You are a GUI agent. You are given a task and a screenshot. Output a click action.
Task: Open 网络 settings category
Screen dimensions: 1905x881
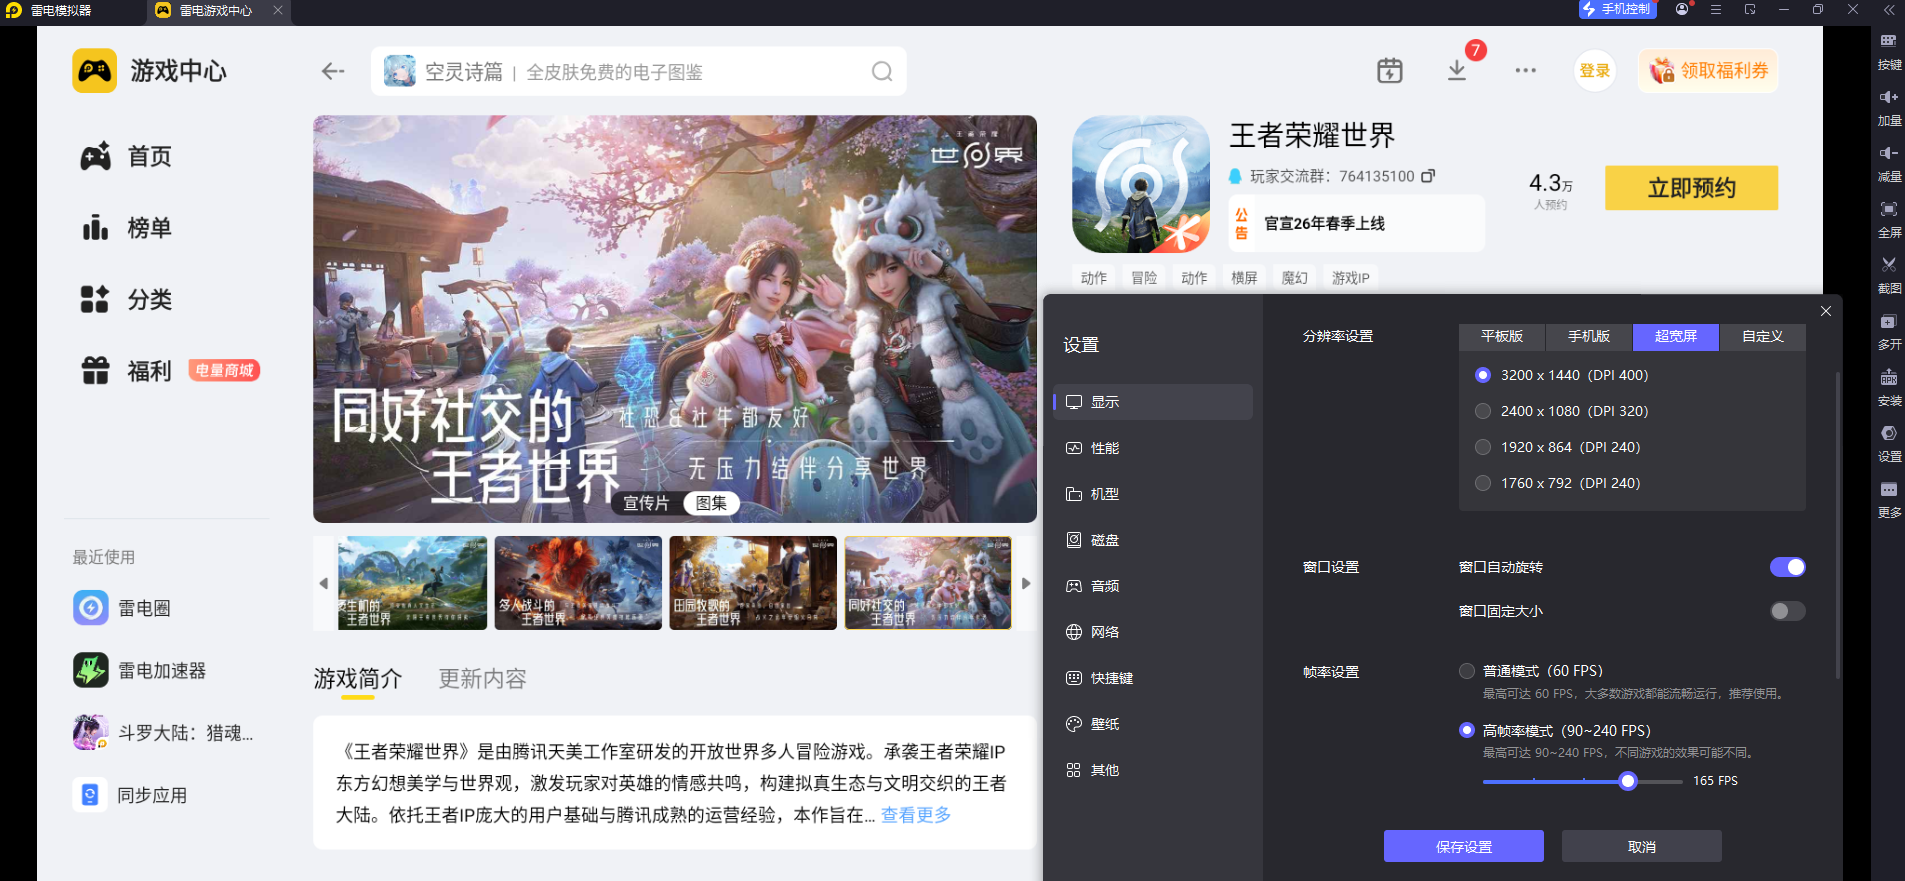click(1153, 632)
